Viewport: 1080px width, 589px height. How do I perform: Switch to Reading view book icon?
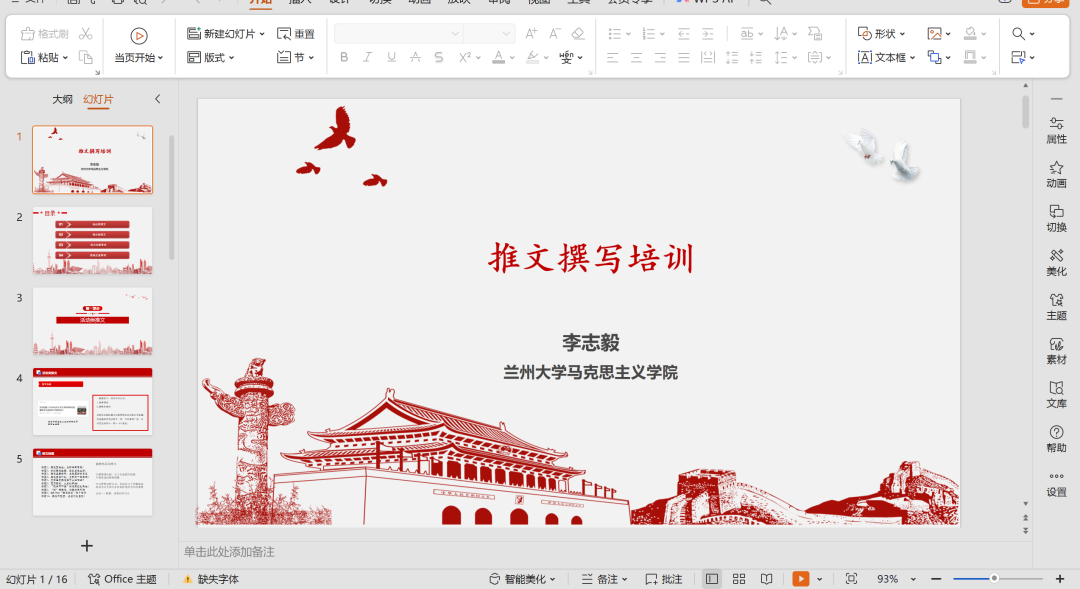(767, 579)
